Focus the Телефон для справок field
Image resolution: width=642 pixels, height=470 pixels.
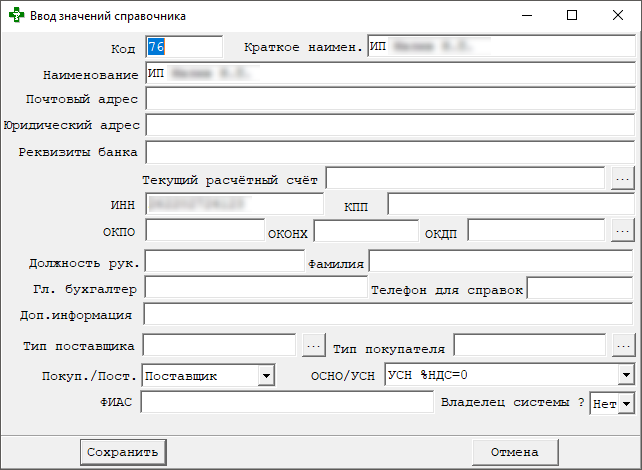click(x=580, y=289)
